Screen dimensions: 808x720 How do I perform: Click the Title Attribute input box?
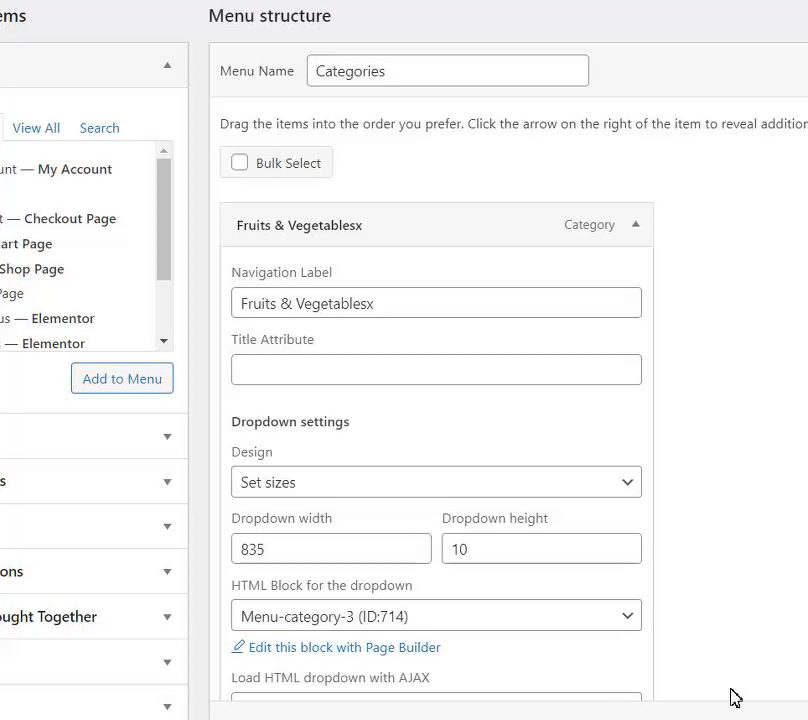(x=436, y=370)
